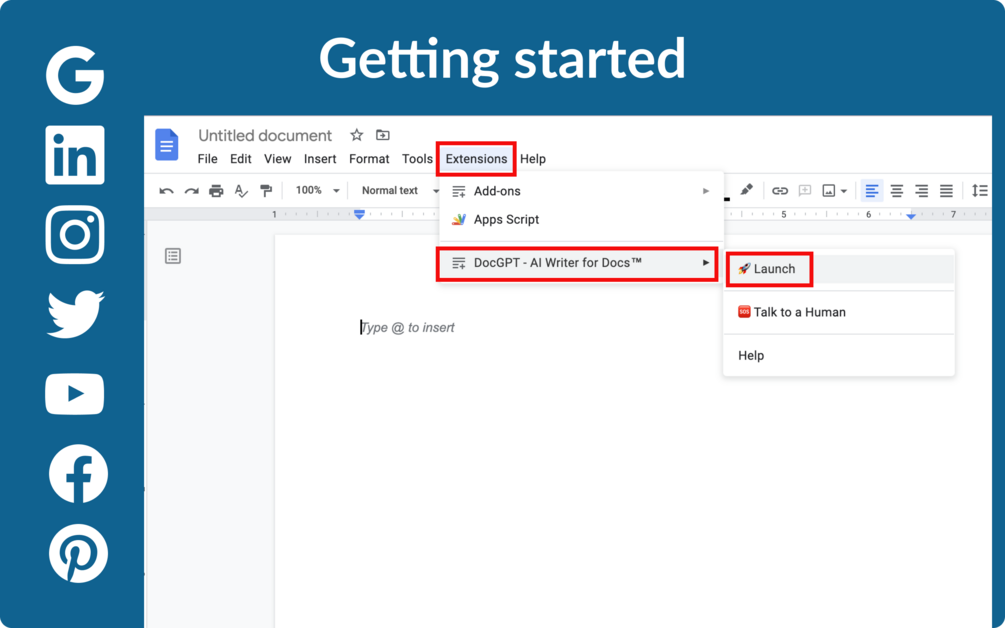
Task: Select Right align button
Action: [922, 191]
